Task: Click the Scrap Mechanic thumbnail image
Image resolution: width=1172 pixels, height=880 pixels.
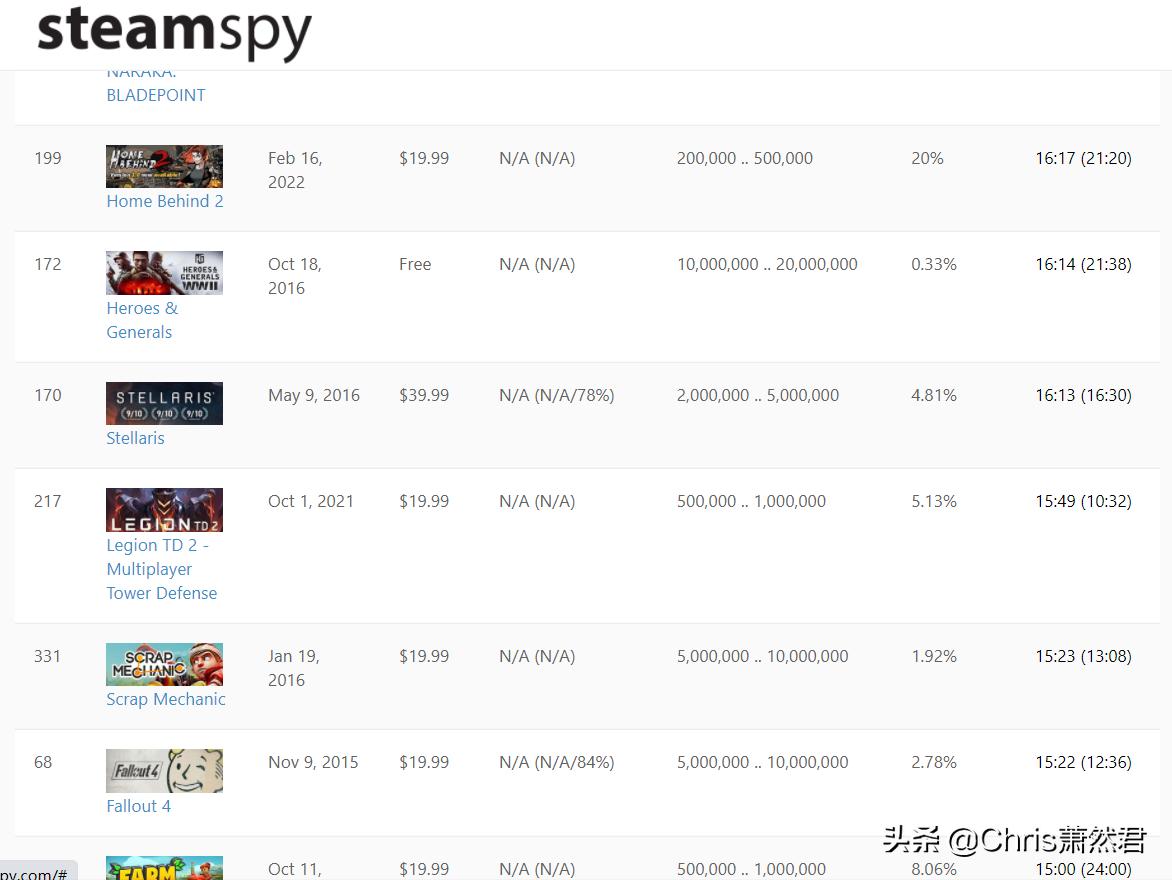Action: pyautogui.click(x=164, y=664)
